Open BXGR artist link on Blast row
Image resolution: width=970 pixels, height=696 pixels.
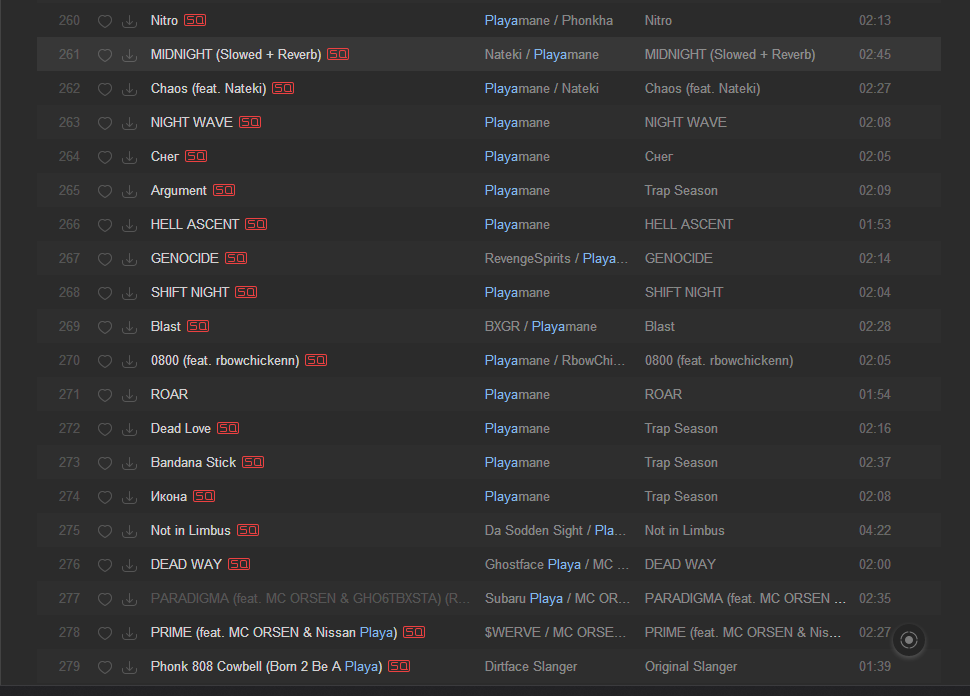pos(502,326)
